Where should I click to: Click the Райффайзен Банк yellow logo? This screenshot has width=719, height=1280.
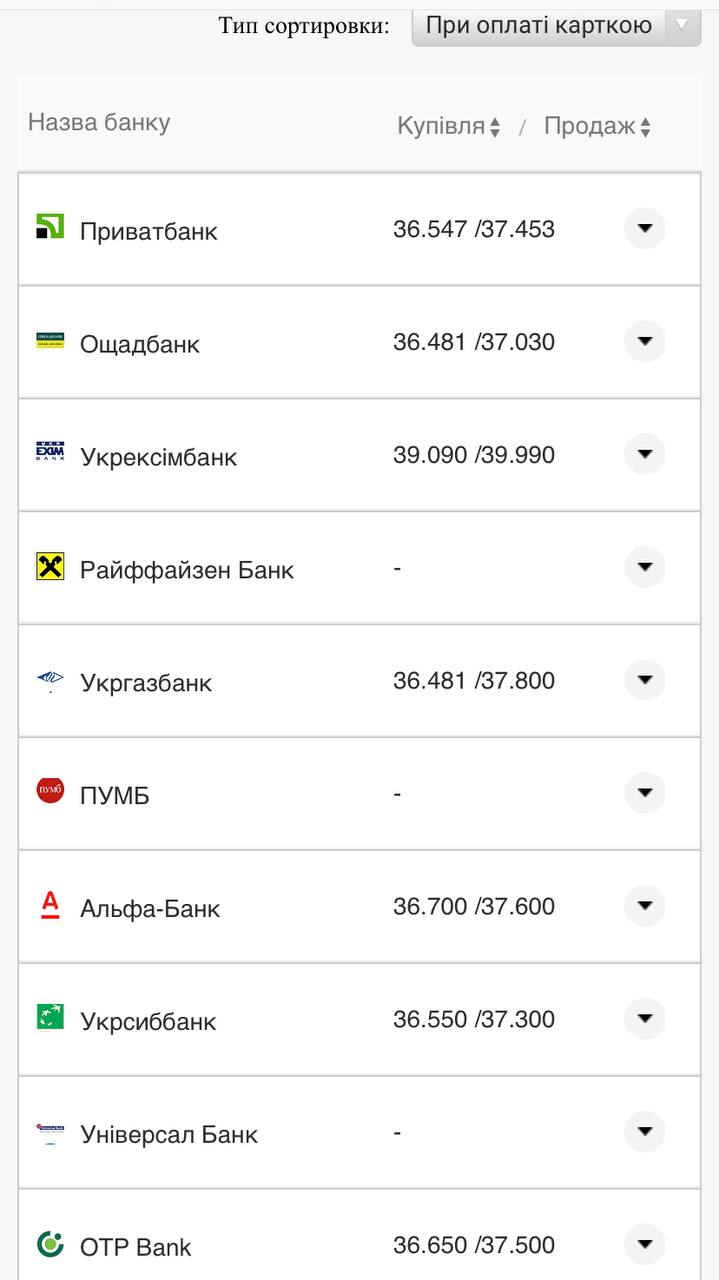[x=50, y=567]
